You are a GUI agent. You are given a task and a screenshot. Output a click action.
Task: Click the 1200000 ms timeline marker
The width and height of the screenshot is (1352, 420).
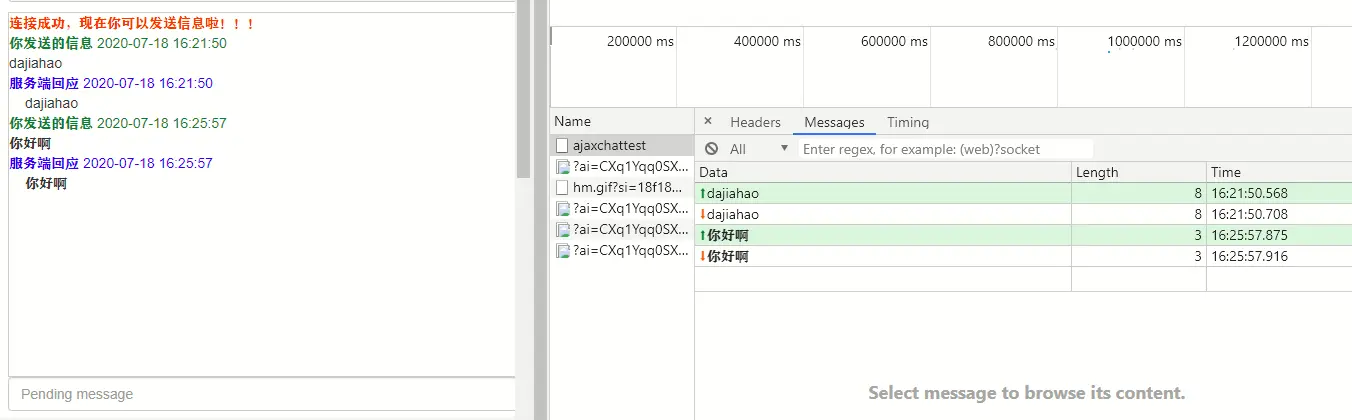1271,42
